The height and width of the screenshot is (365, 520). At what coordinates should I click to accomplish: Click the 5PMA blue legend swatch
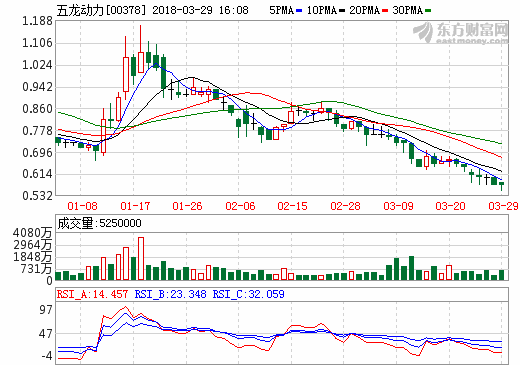299,11
